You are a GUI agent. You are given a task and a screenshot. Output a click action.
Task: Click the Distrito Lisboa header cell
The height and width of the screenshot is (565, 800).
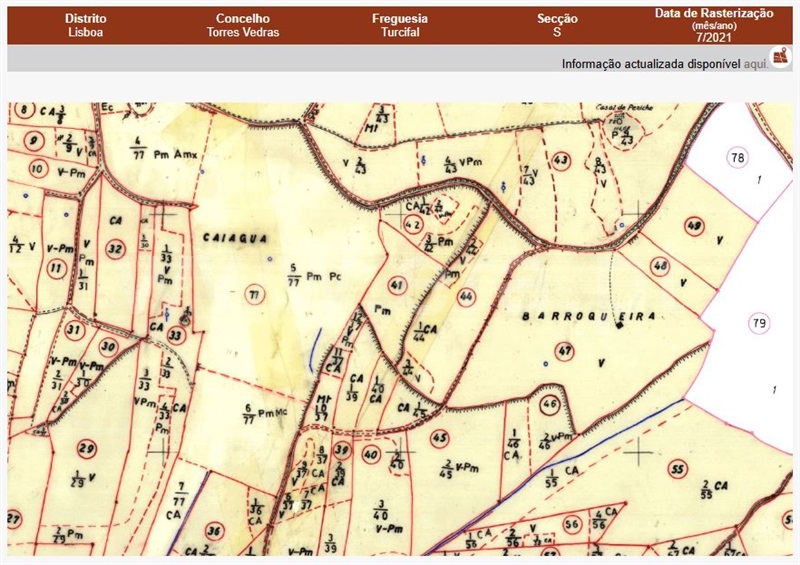[86, 25]
